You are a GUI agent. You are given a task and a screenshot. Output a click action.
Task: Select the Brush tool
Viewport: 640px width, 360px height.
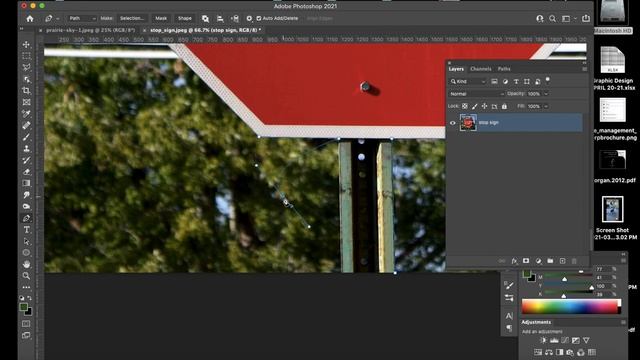click(27, 137)
